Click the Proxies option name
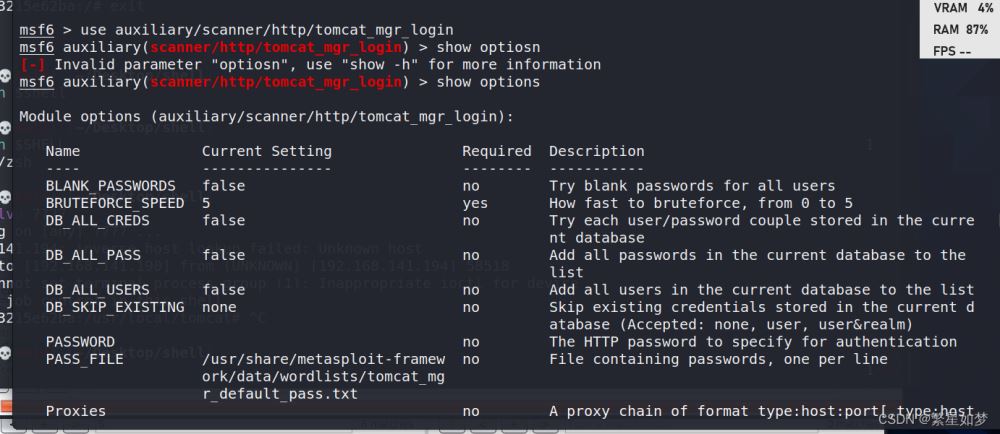The image size is (1000, 434). pos(76,411)
